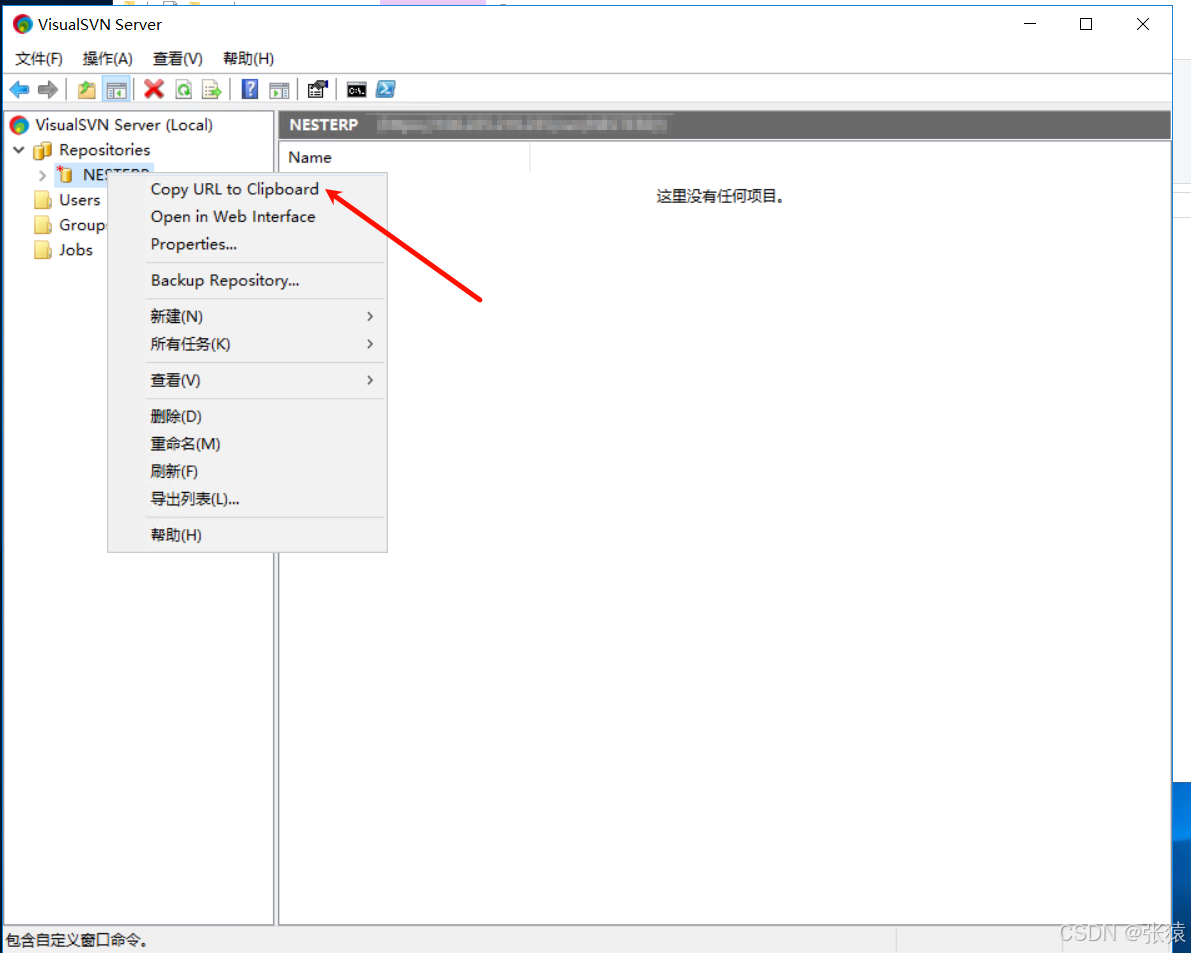This screenshot has height=953, width=1191.
Task: Click the Properties toolbar icon
Action: pyautogui.click(x=317, y=90)
